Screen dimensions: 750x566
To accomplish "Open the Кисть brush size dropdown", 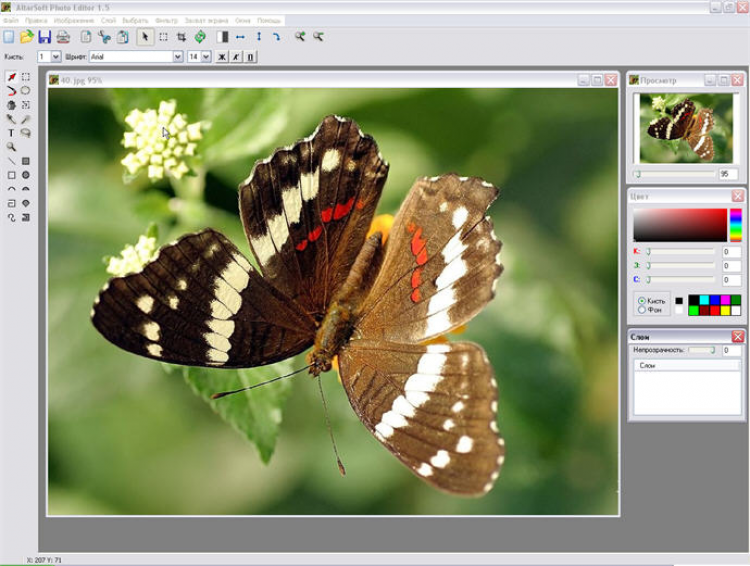I will pos(56,57).
